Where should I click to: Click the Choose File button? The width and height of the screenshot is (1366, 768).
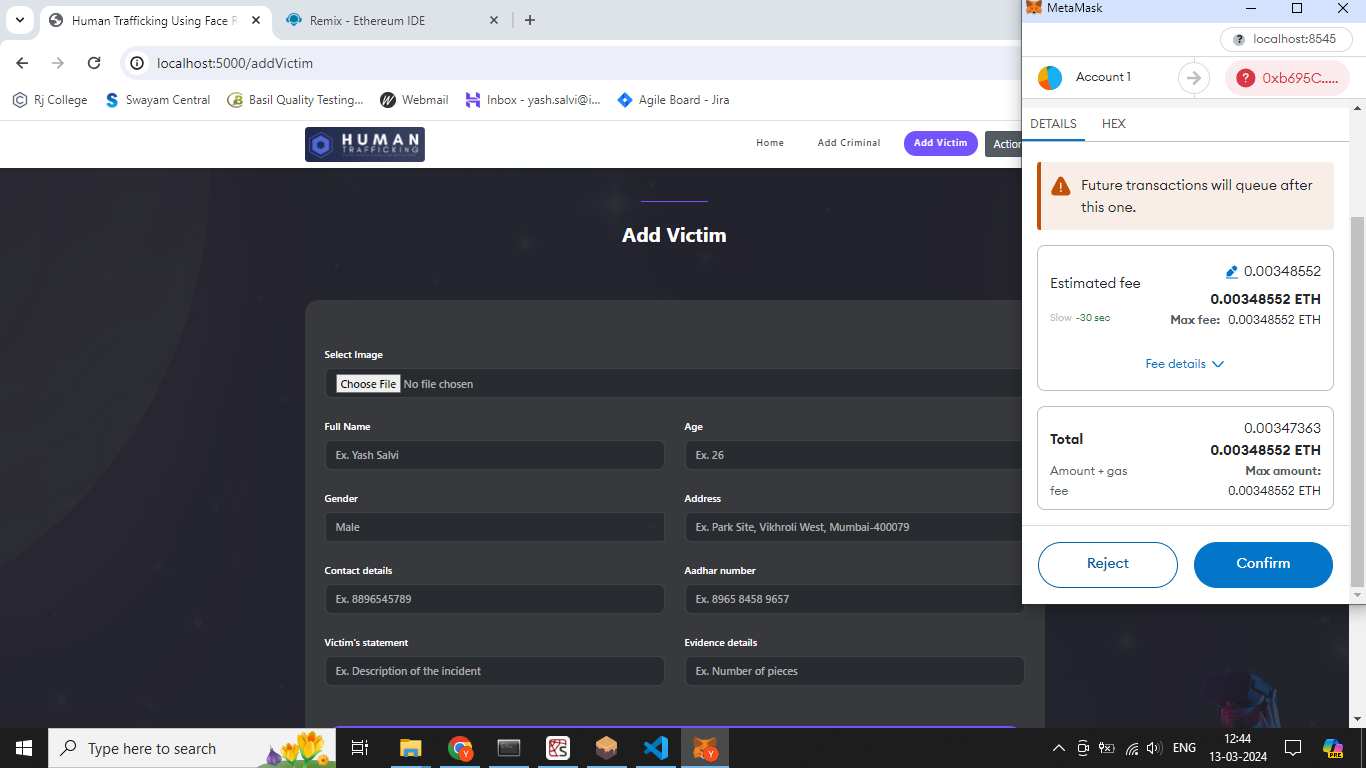click(x=368, y=384)
